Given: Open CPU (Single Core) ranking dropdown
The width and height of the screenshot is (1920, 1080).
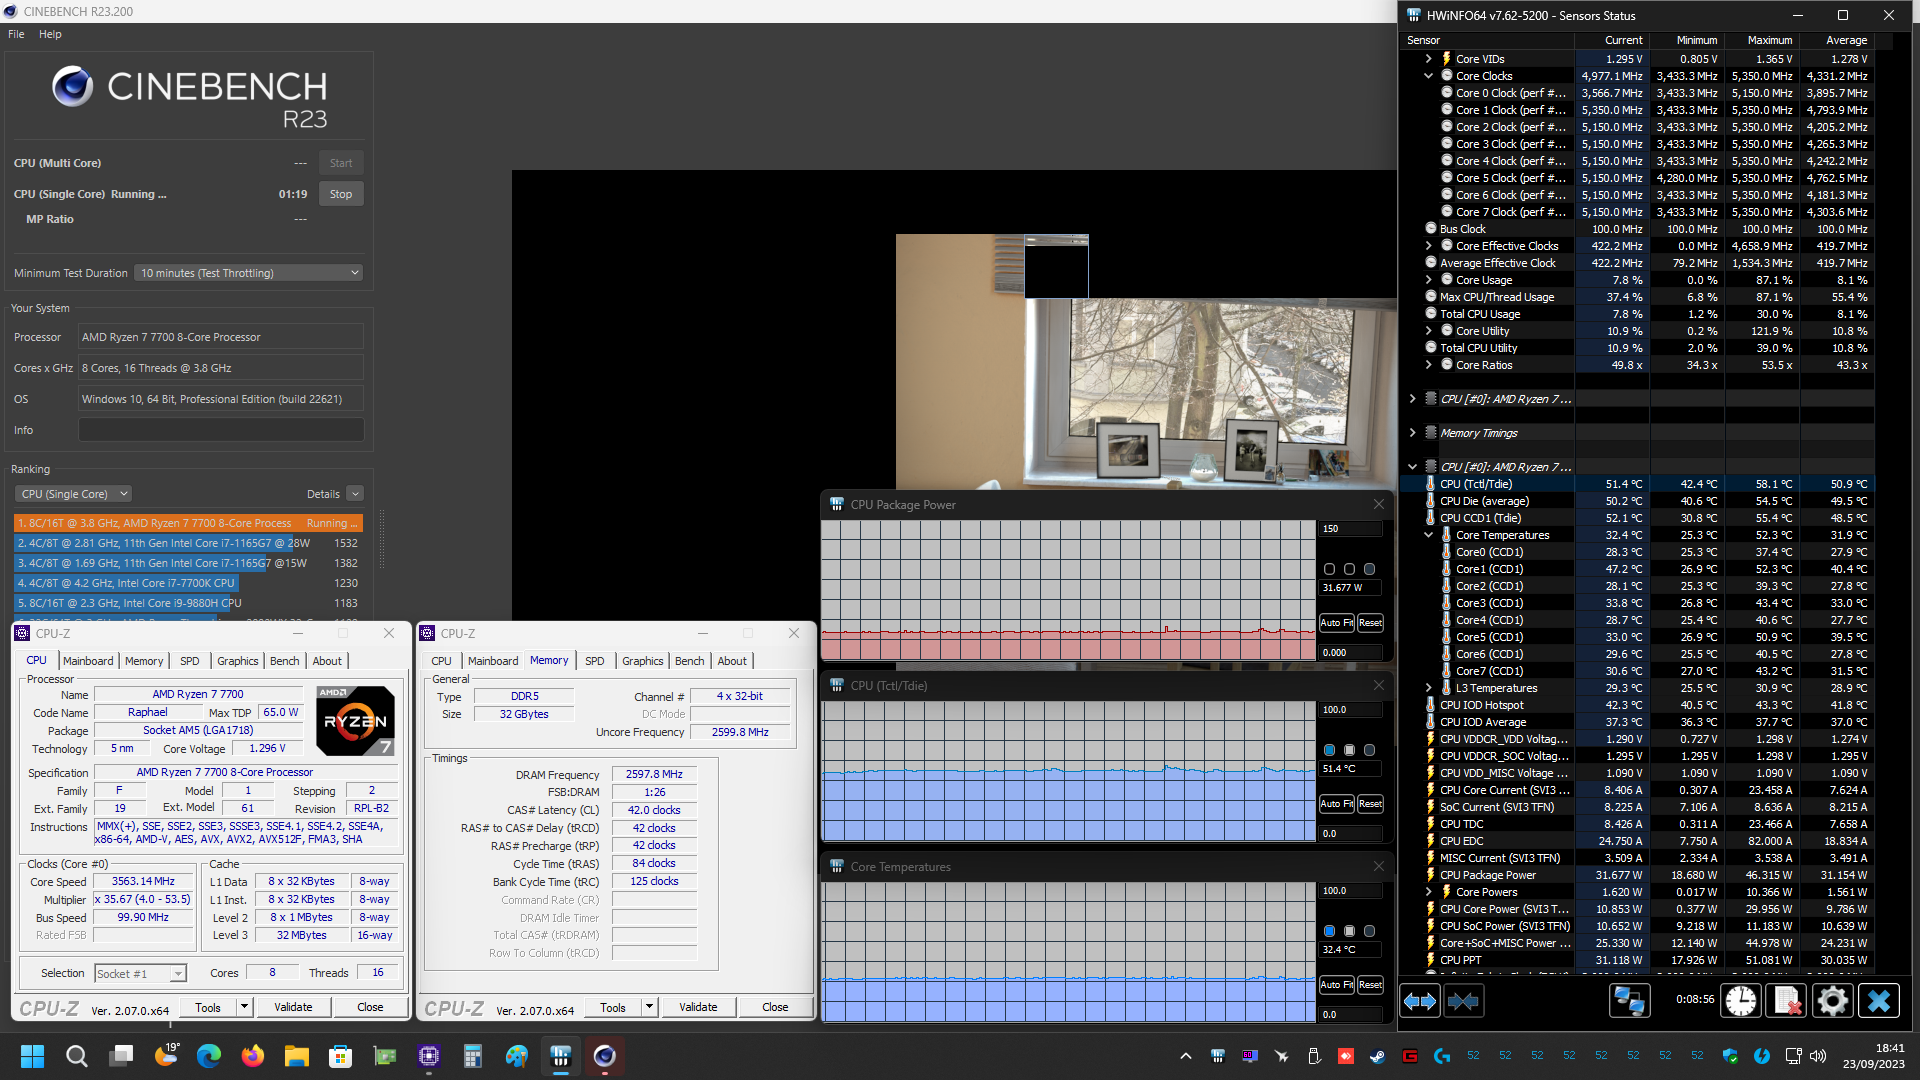Looking at the screenshot, I should click(x=74, y=494).
